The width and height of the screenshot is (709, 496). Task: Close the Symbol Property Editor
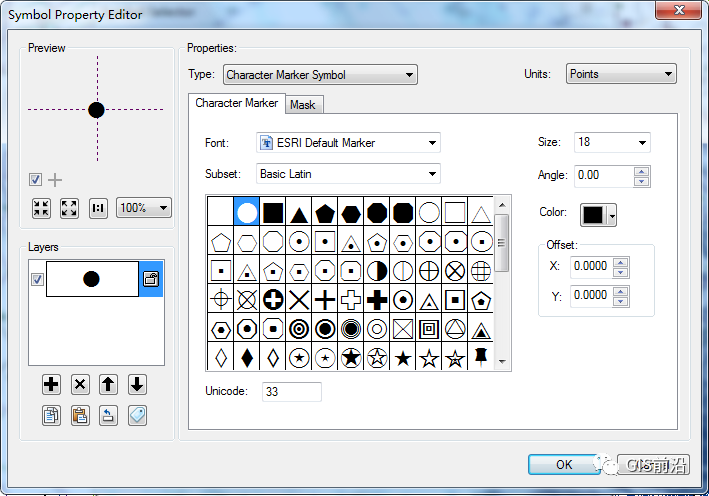click(x=678, y=10)
